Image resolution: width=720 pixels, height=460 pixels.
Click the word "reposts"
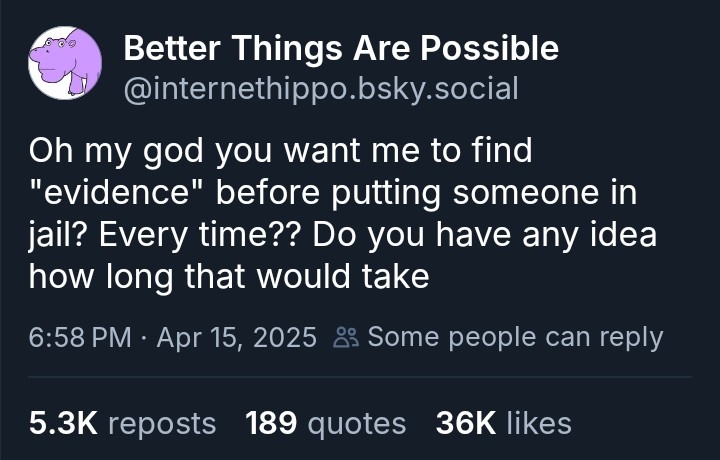point(161,423)
